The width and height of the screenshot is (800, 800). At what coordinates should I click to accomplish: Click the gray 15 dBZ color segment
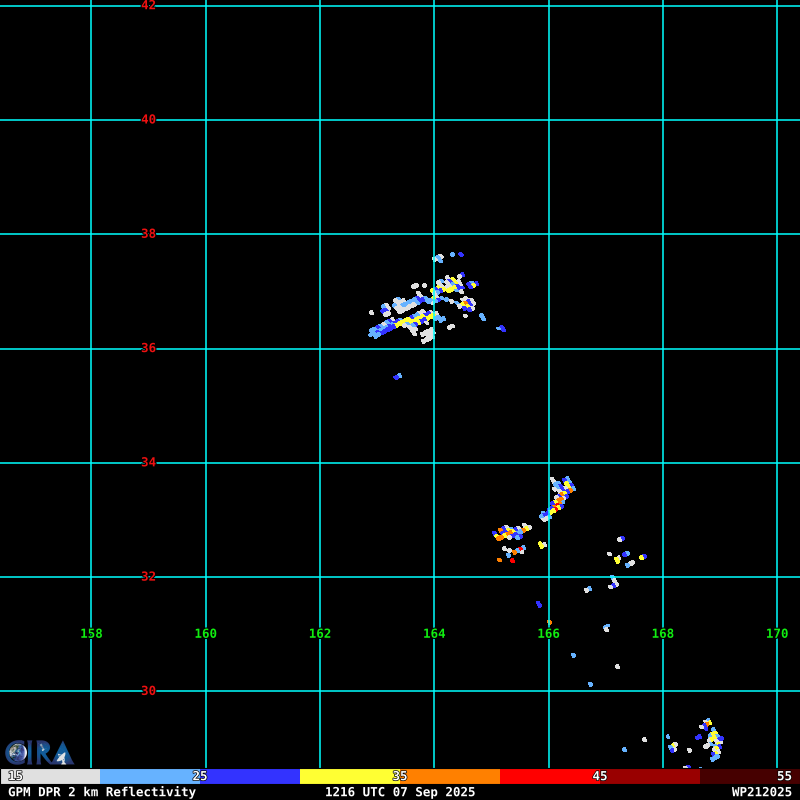tap(51, 776)
